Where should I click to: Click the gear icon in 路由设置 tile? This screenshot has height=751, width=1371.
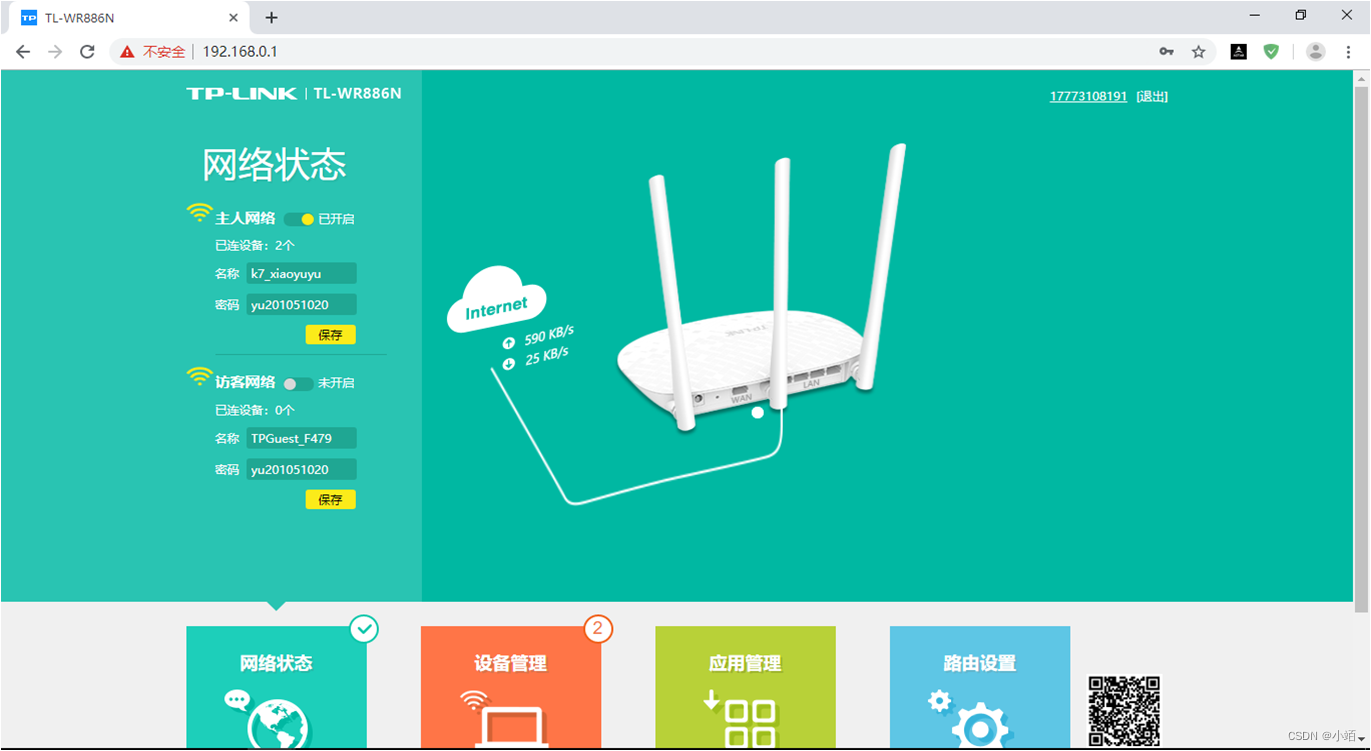(980, 725)
